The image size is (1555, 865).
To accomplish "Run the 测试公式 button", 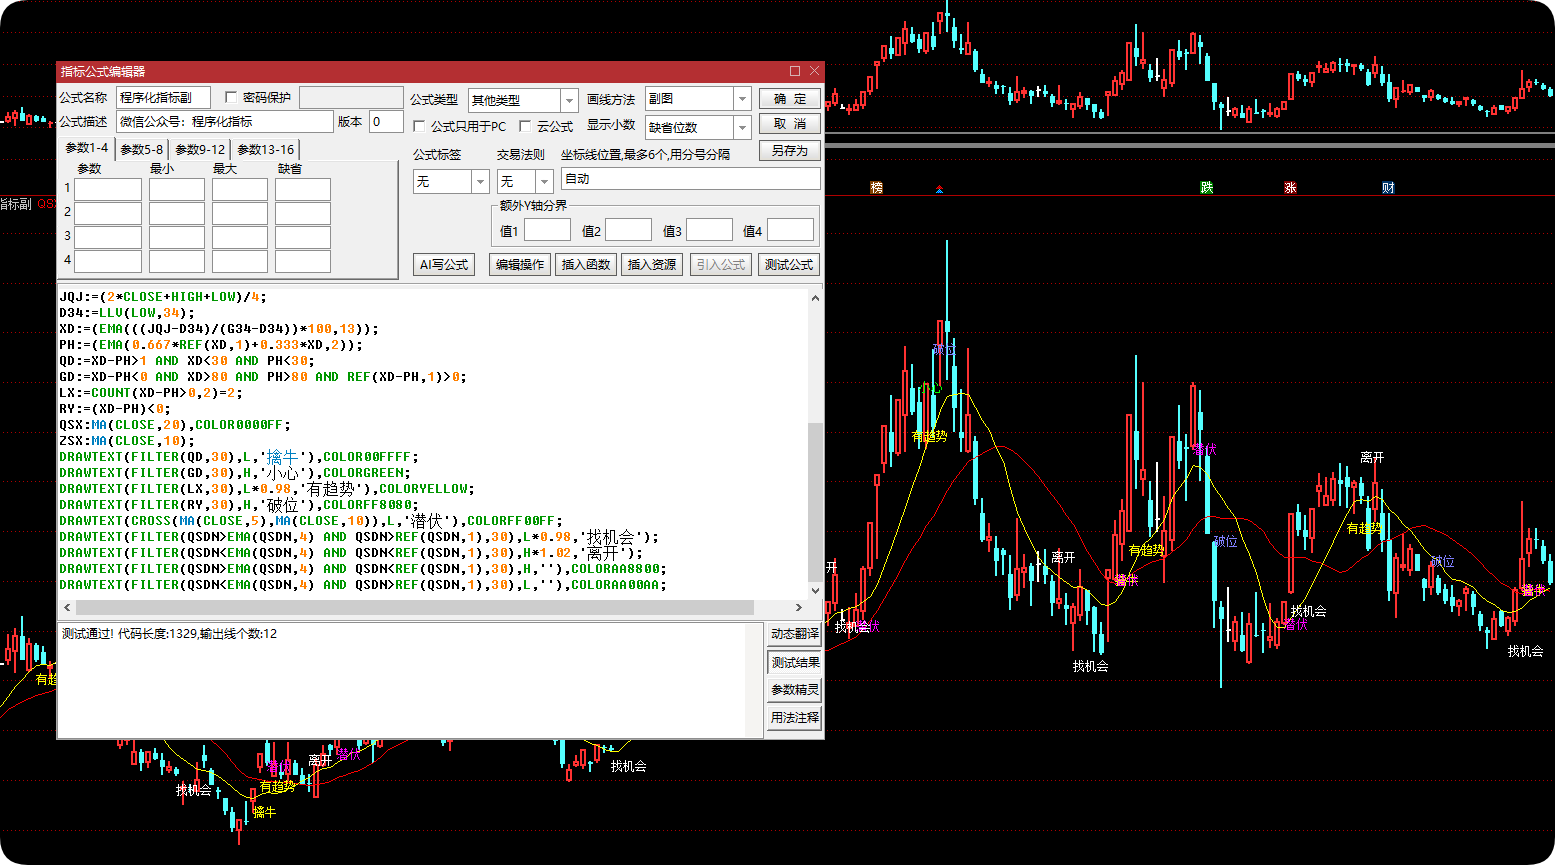I will 789,265.
